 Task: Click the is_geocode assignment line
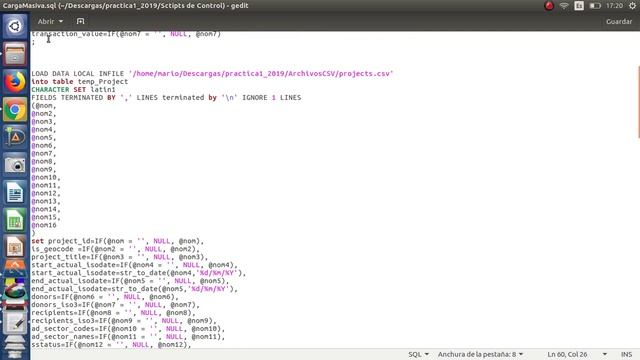tap(116, 249)
